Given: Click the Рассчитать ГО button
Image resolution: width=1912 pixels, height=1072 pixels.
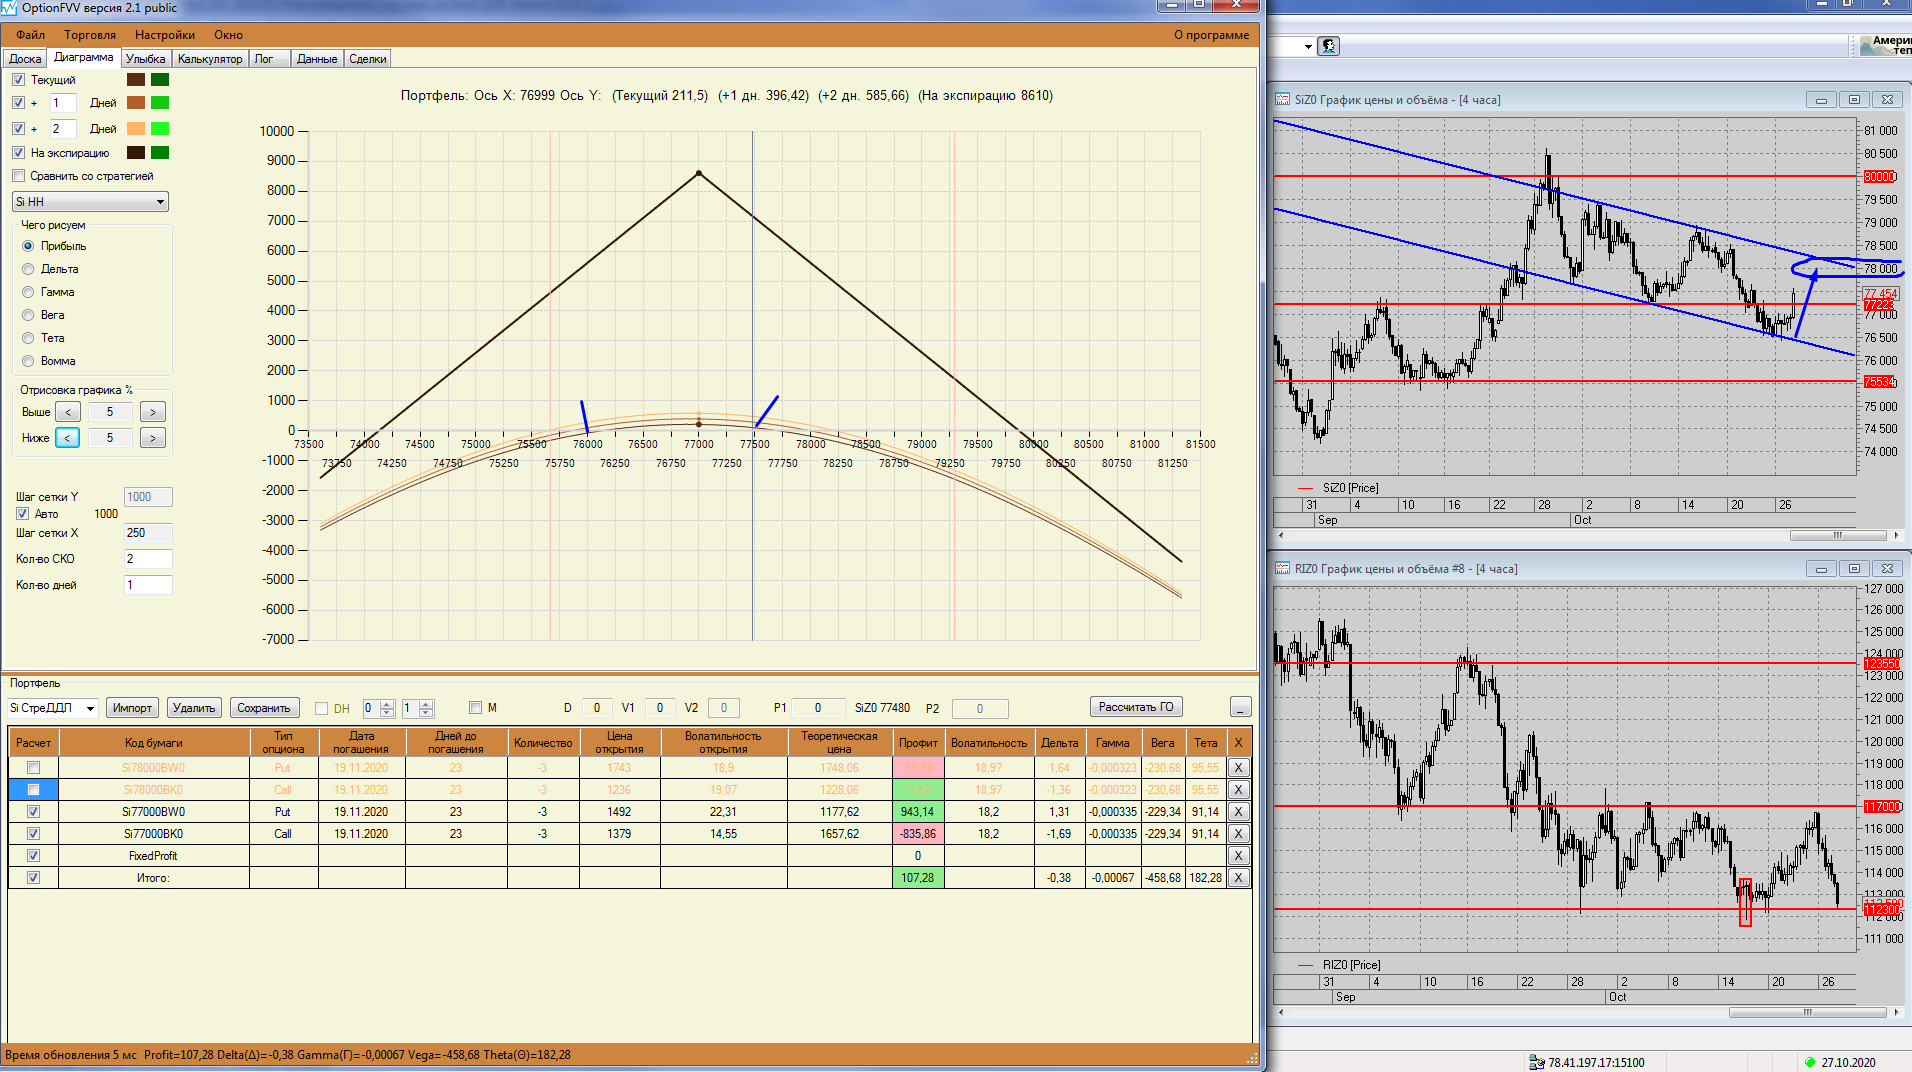Looking at the screenshot, I should click(1136, 707).
